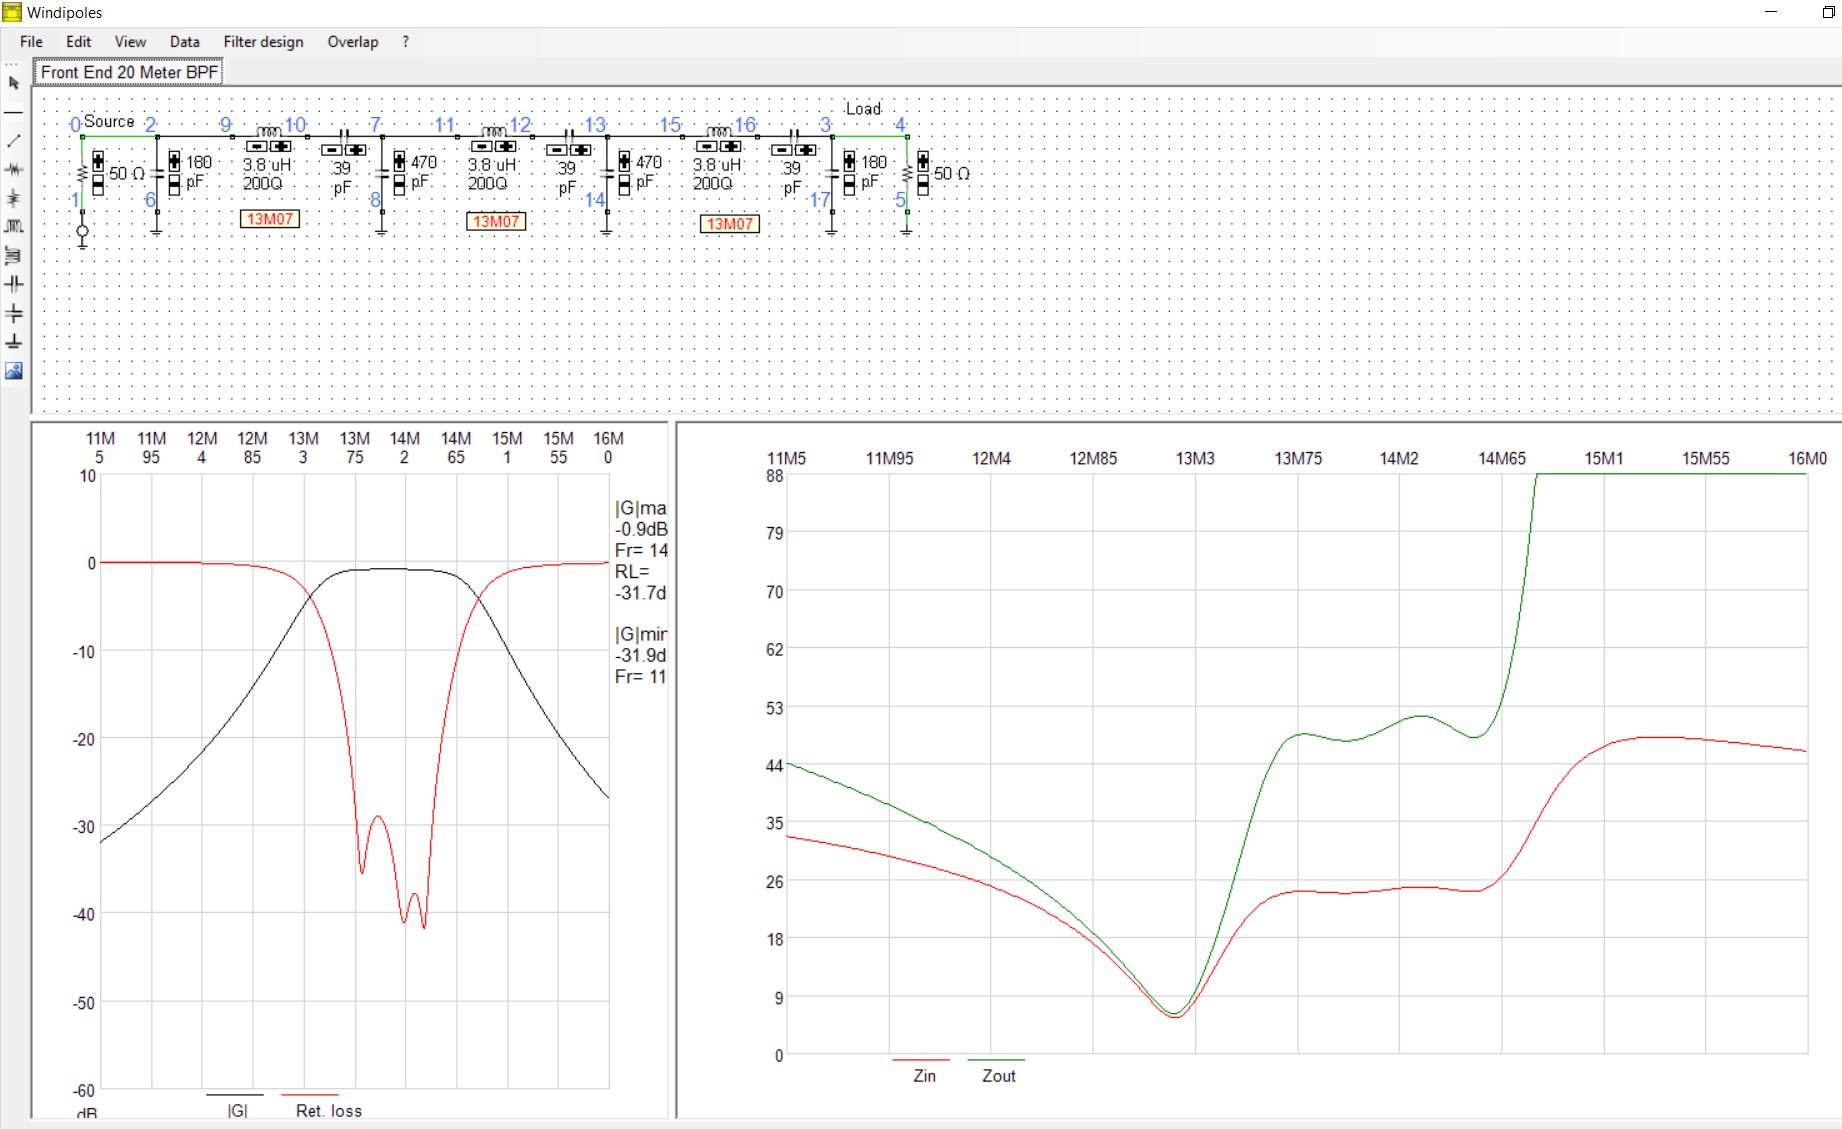Click the picture icon in left toolbar
1842x1129 pixels.
(x=14, y=371)
